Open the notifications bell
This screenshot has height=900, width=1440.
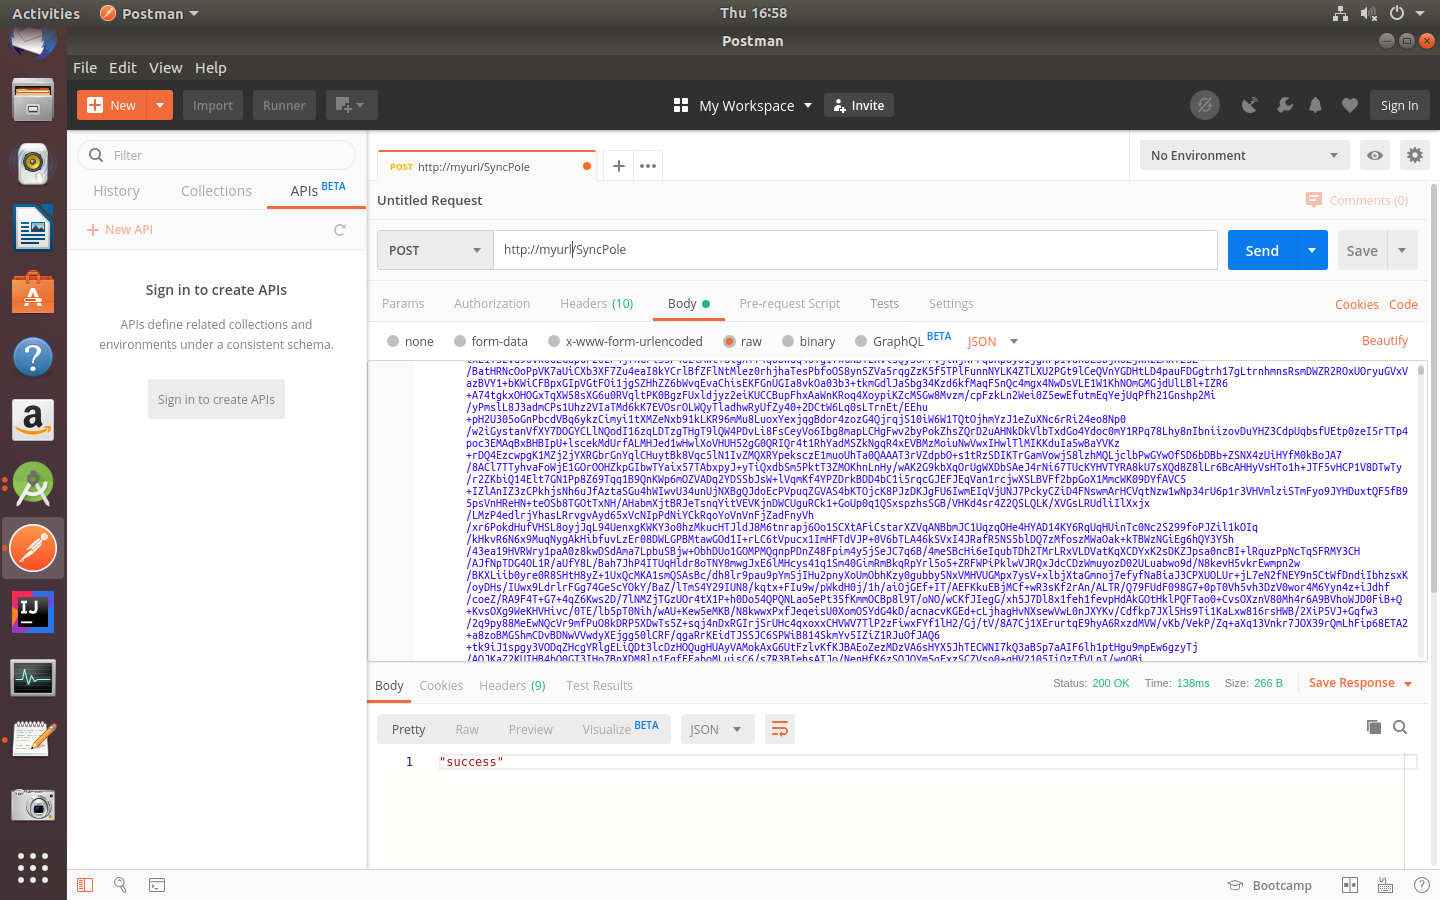[1316, 105]
